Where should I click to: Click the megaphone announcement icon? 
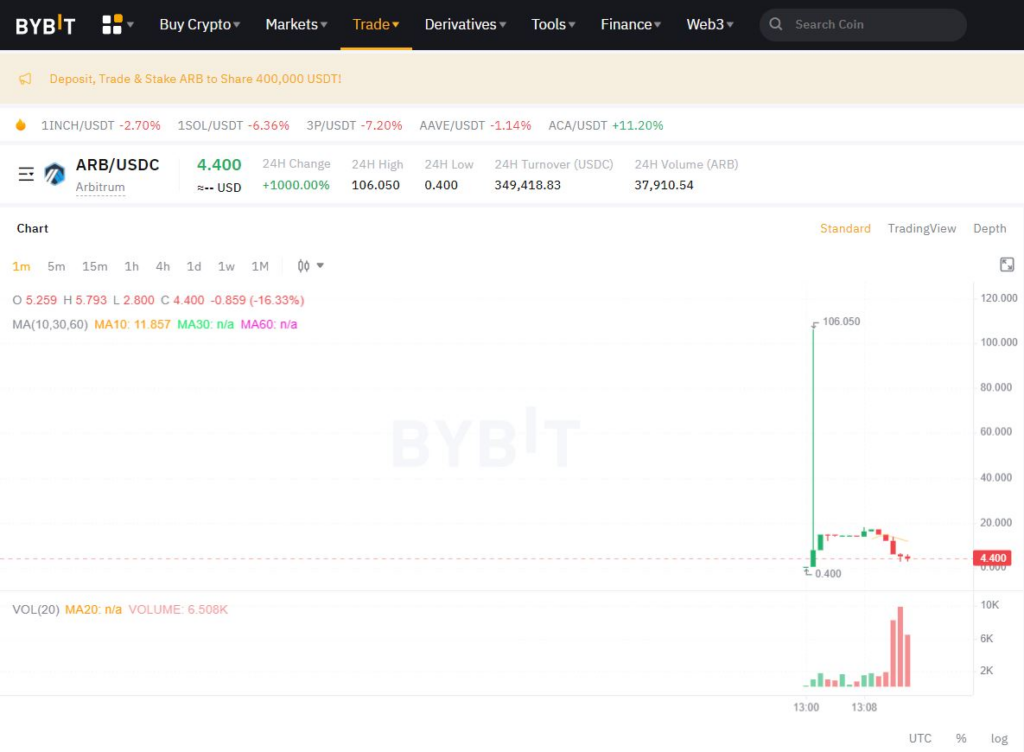25,79
